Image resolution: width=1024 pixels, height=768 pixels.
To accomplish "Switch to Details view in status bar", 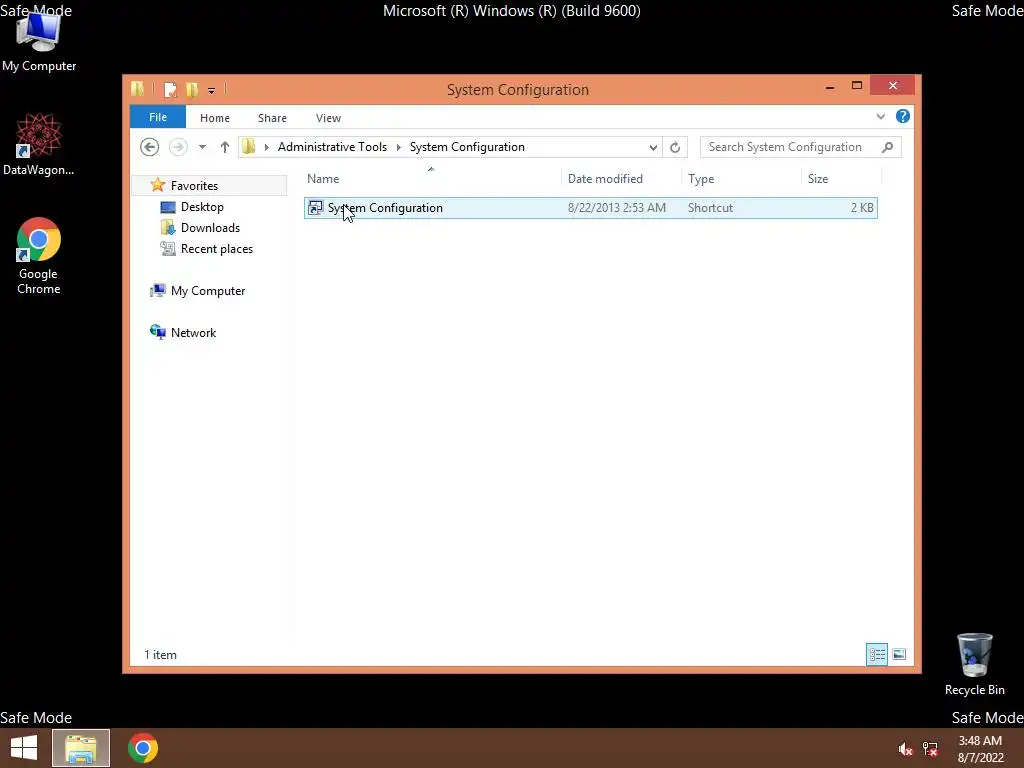I will [x=876, y=654].
